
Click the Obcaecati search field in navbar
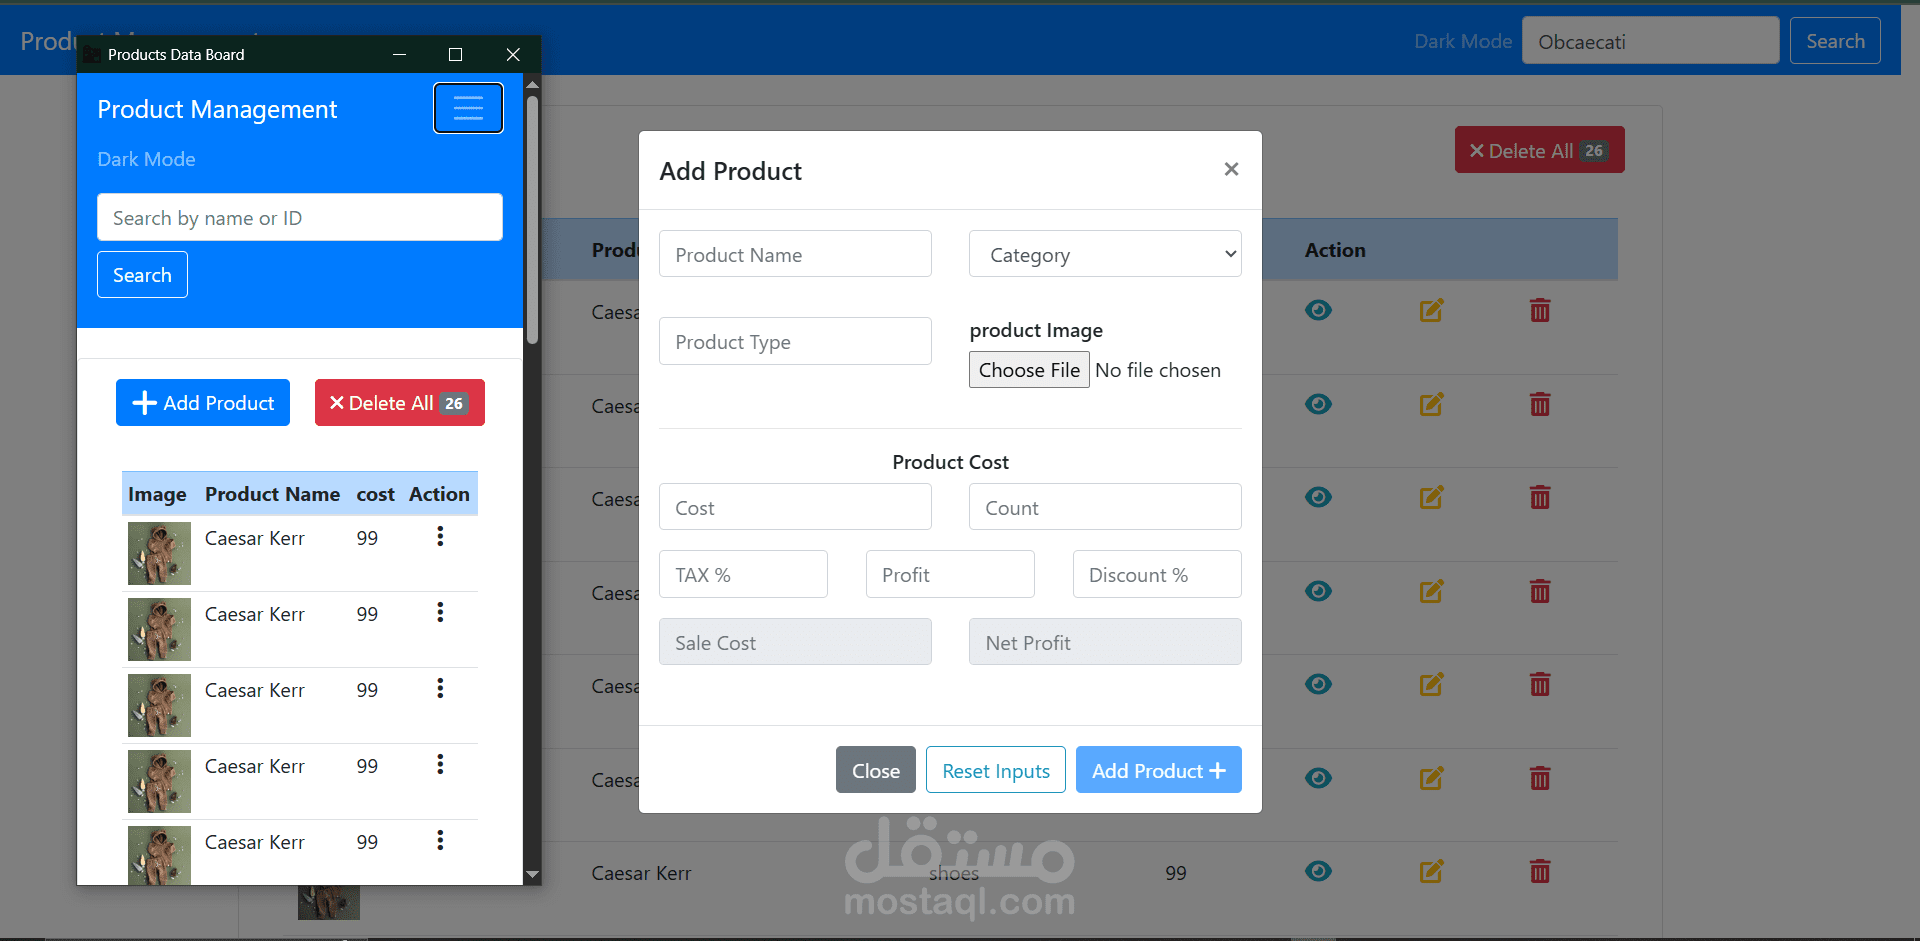click(x=1650, y=41)
